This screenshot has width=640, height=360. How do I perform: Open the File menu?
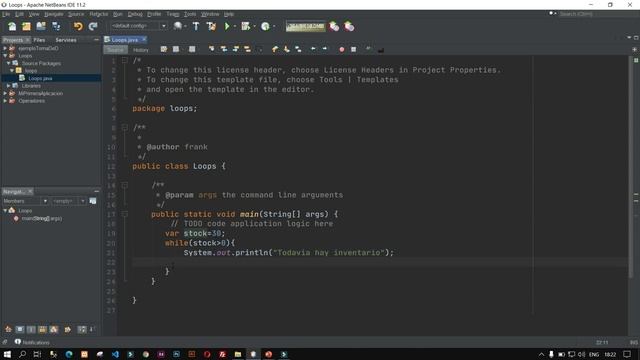[6, 14]
